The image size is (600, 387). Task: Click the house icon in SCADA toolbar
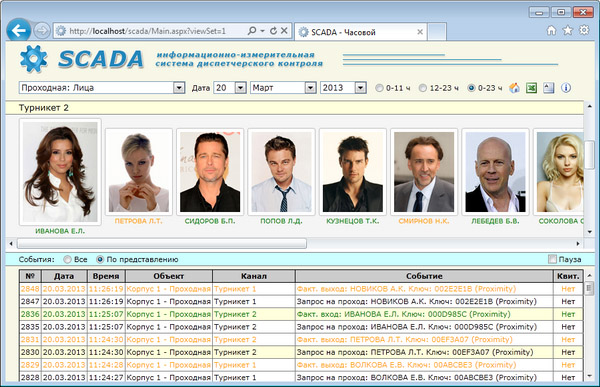point(514,88)
